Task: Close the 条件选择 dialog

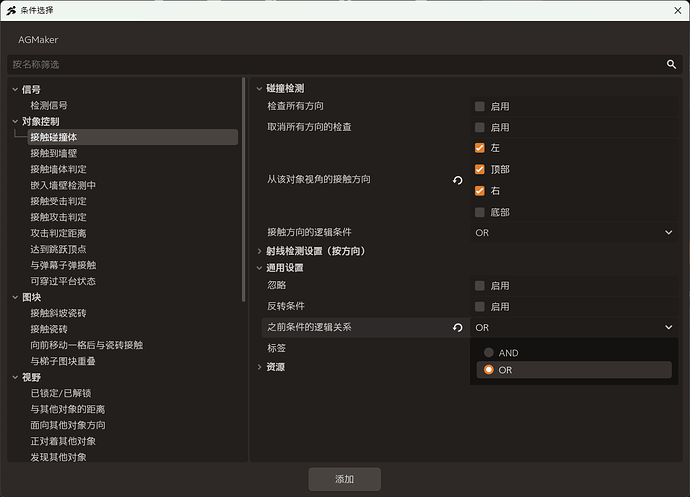Action: pos(678,11)
